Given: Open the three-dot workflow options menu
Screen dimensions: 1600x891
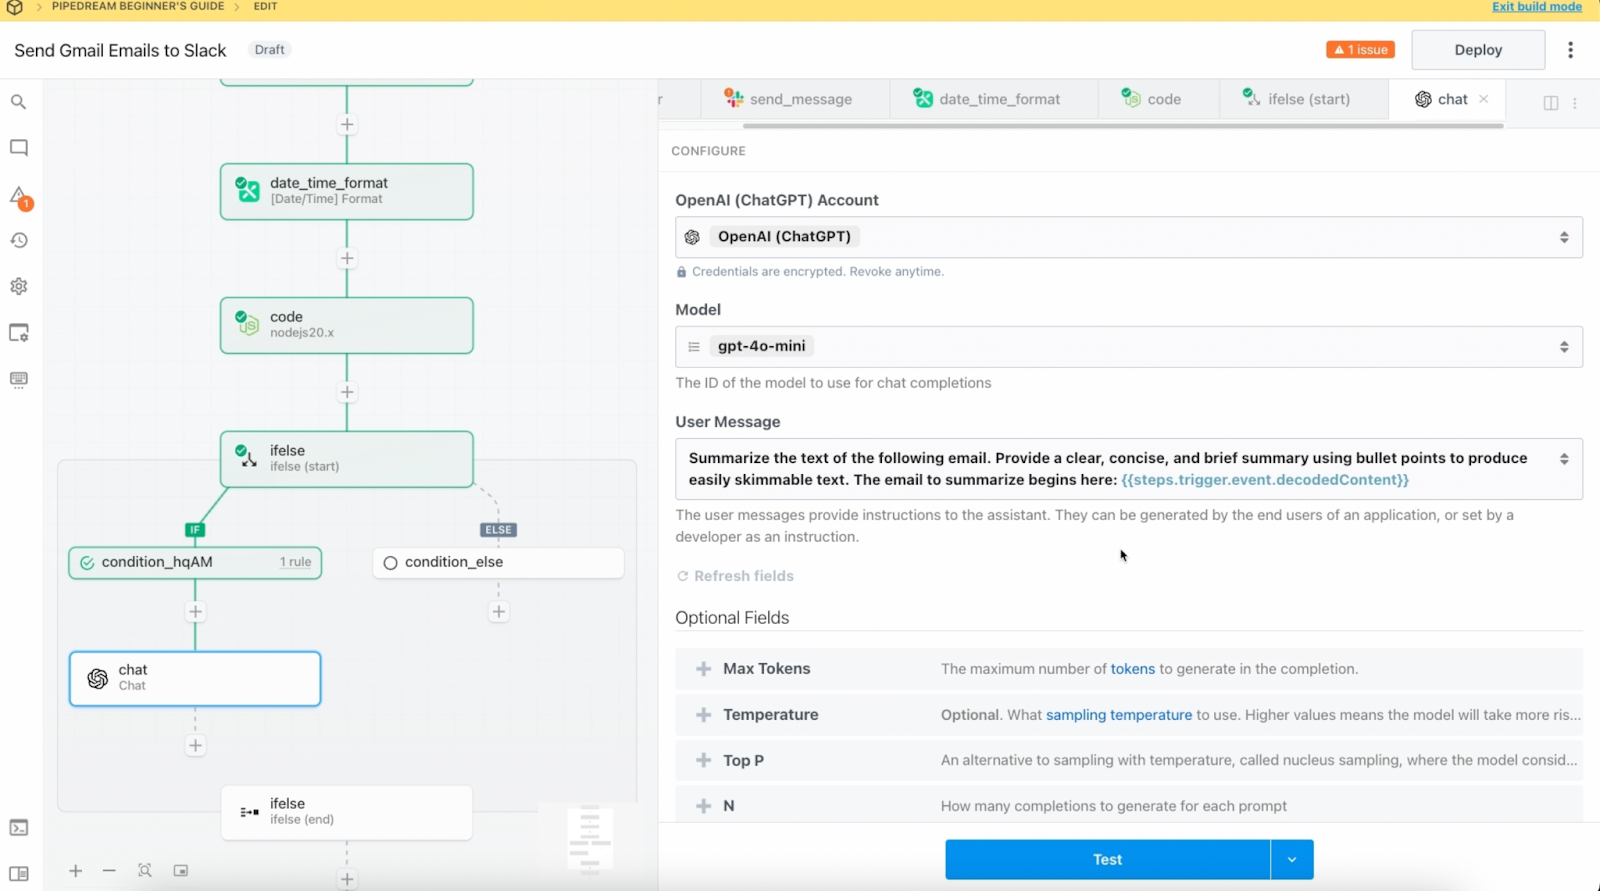Looking at the screenshot, I should 1570,50.
